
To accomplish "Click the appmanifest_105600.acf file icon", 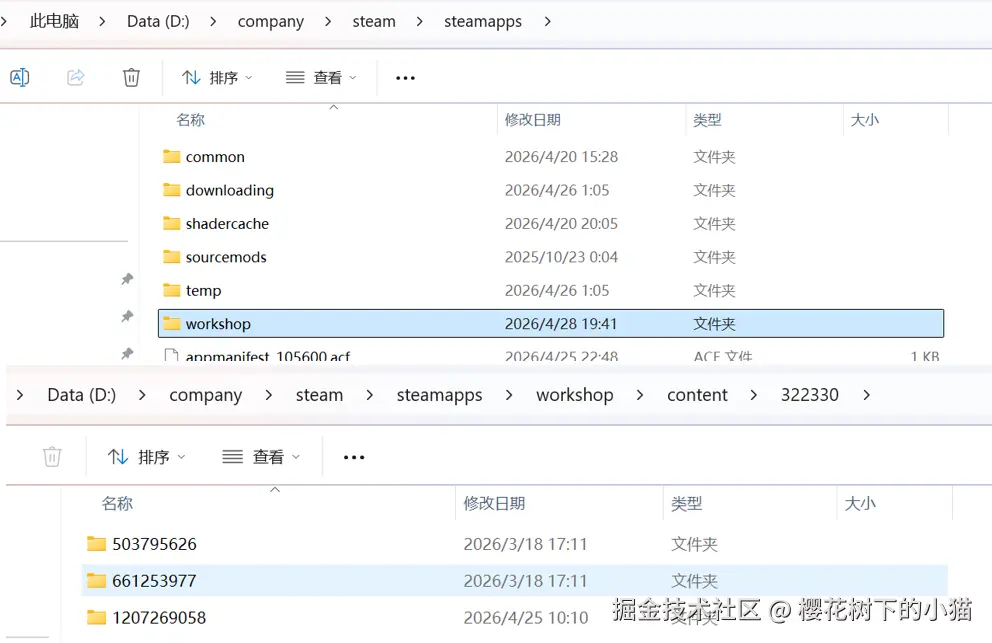I will coord(171,355).
